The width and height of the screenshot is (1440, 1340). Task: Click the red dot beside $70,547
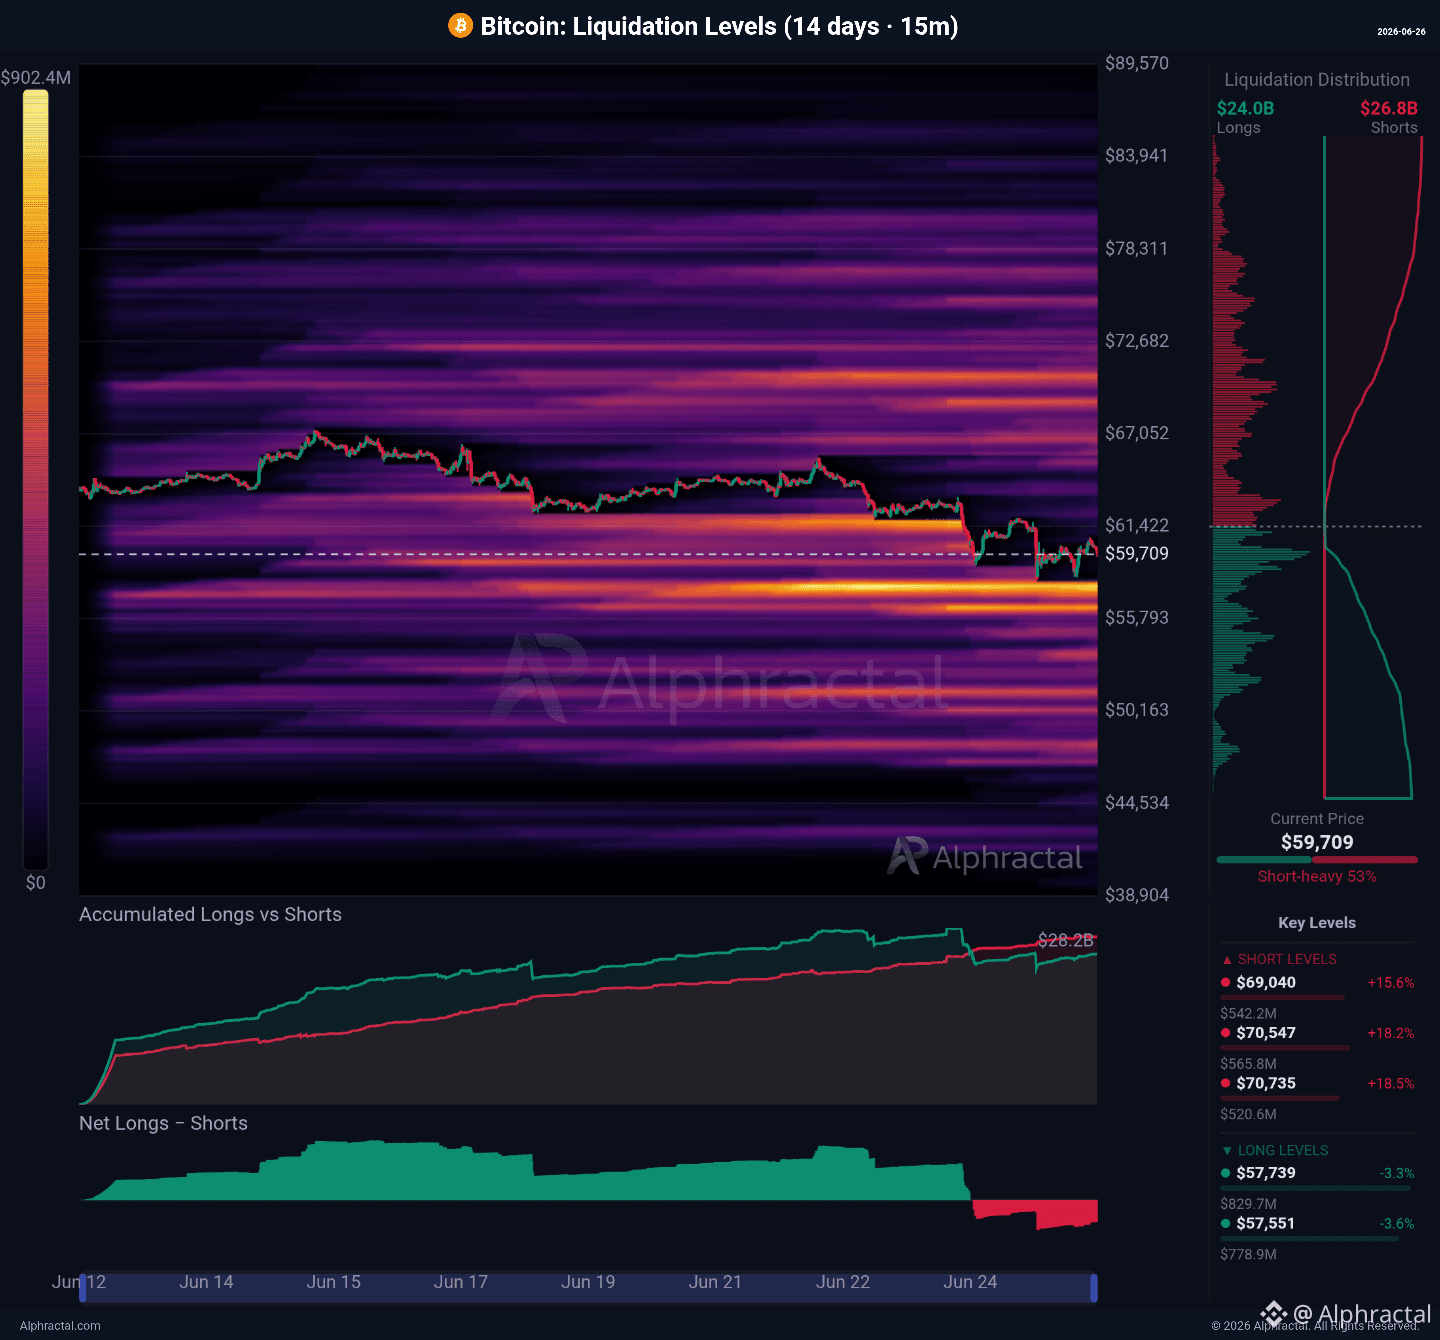coord(1226,1033)
